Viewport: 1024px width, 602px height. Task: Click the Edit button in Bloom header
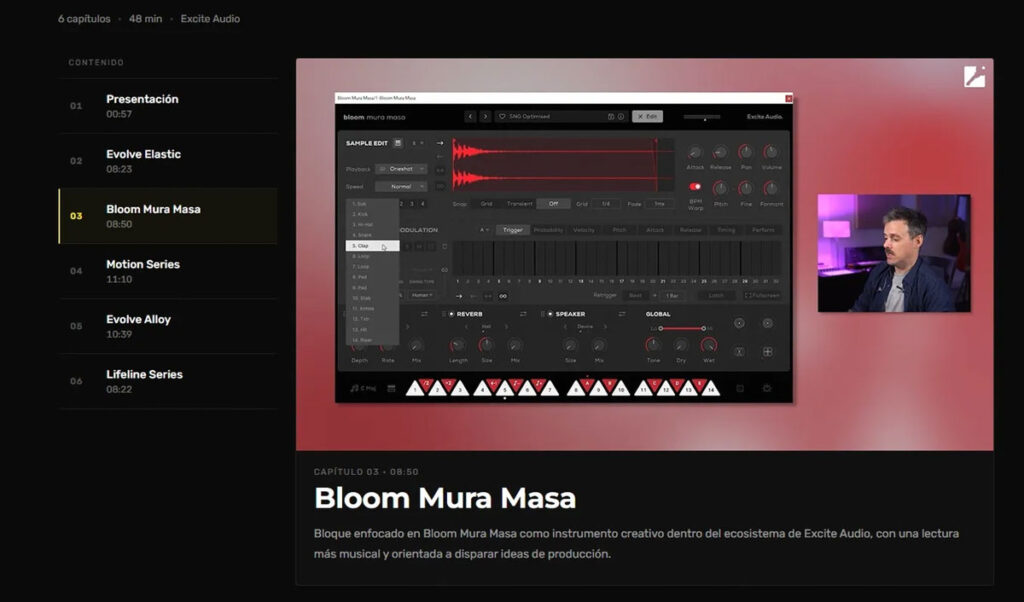point(647,116)
